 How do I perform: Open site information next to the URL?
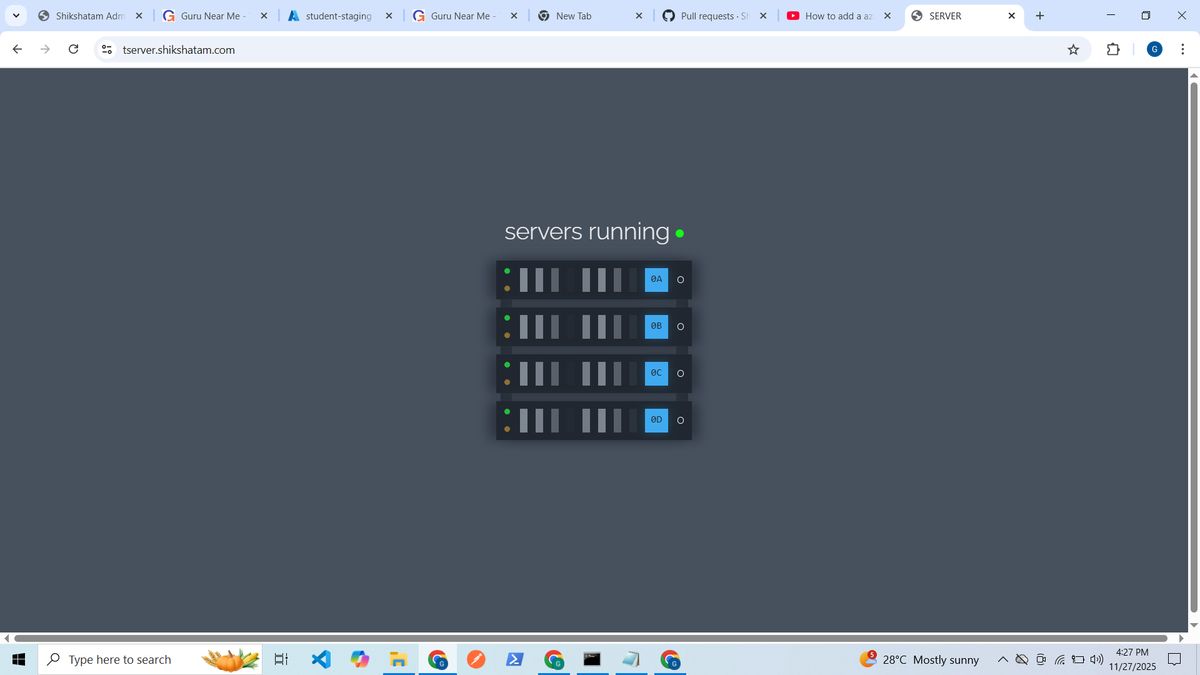point(106,49)
